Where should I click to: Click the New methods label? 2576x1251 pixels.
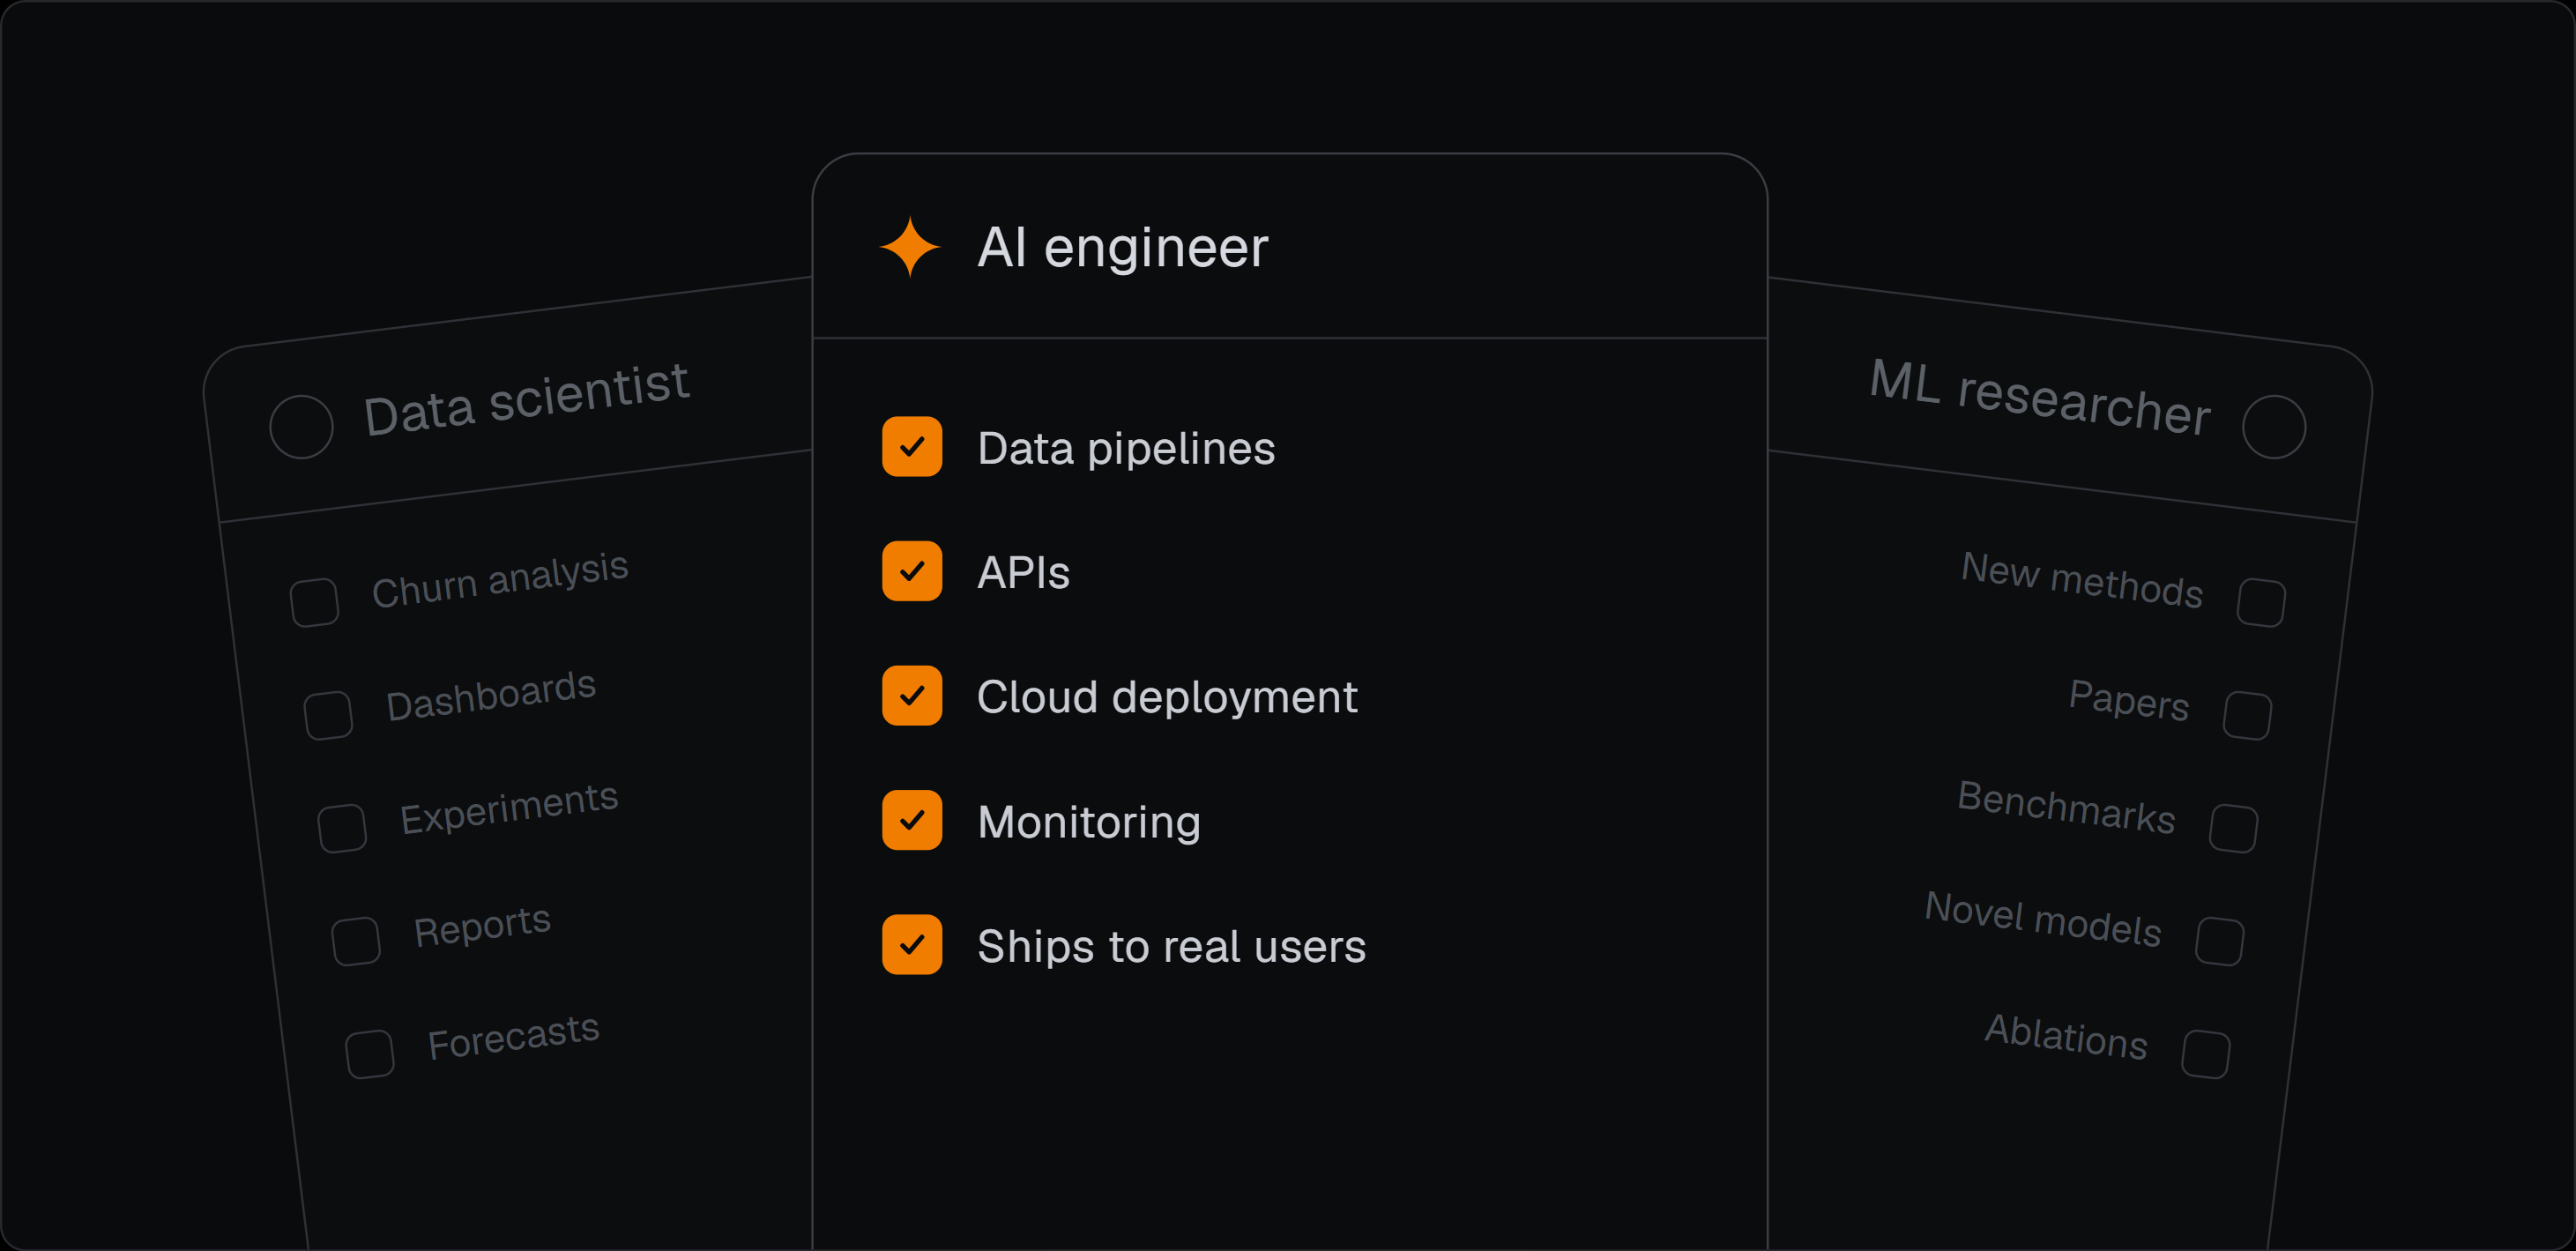(x=2083, y=580)
